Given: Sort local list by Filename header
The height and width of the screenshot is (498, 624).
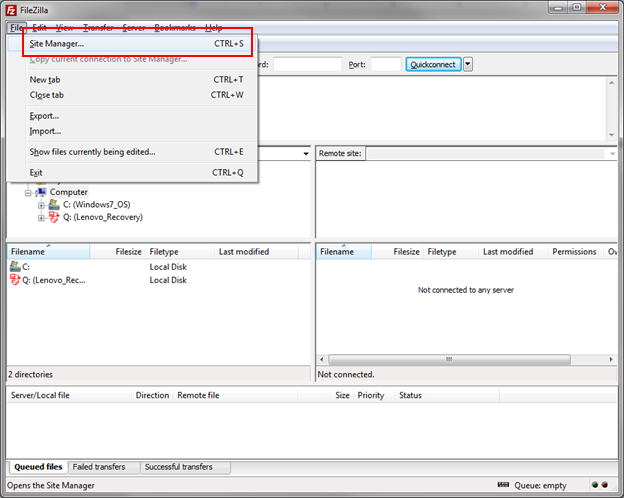Looking at the screenshot, I should (x=49, y=252).
